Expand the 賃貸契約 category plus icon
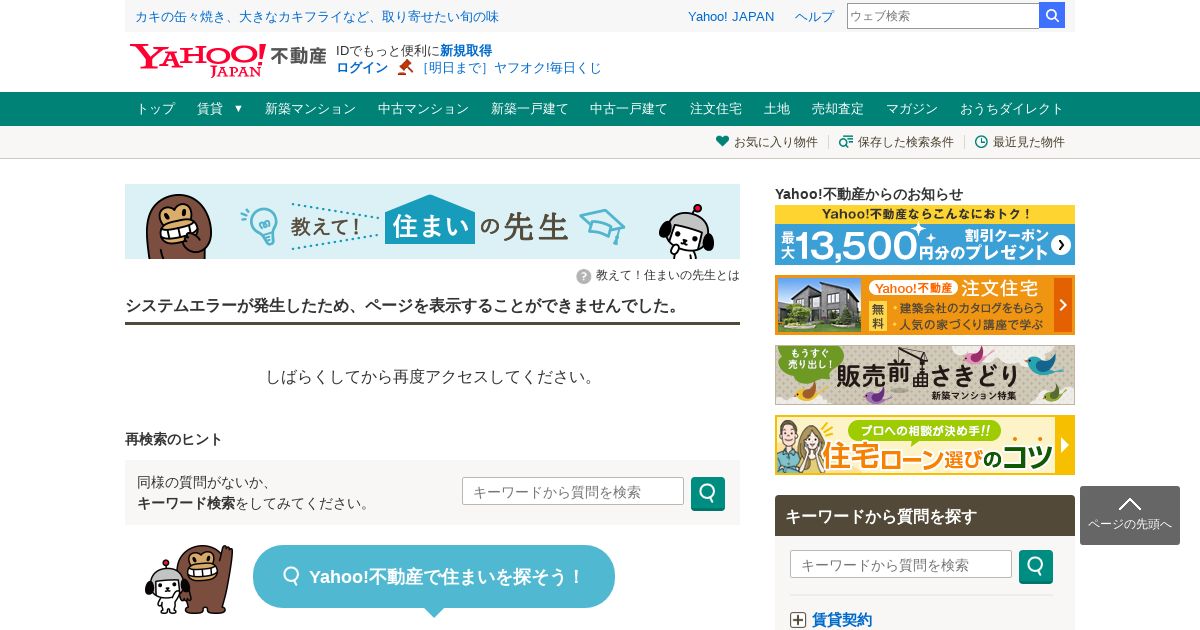Viewport: 1200px width, 630px height. [x=798, y=620]
